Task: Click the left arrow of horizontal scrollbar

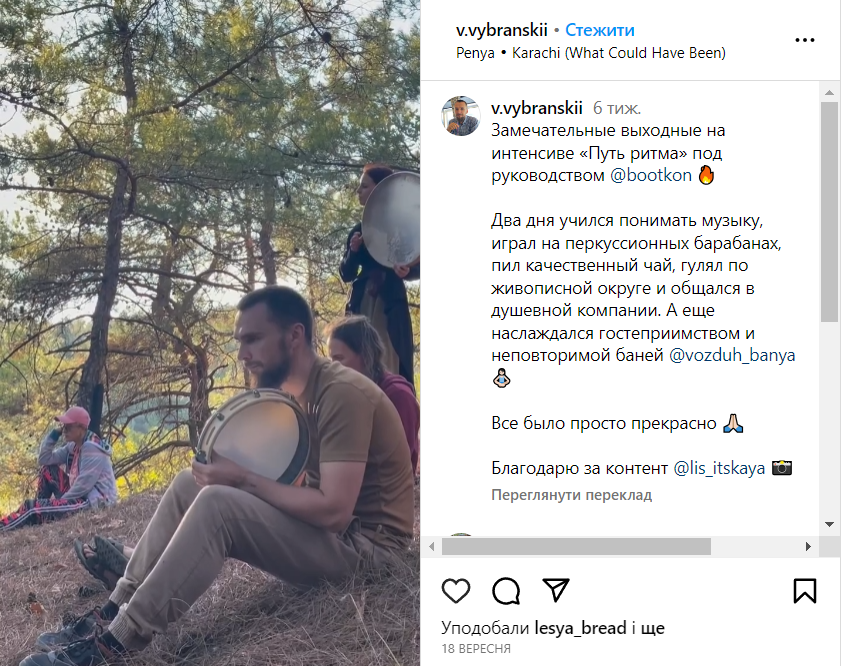Action: click(x=432, y=547)
